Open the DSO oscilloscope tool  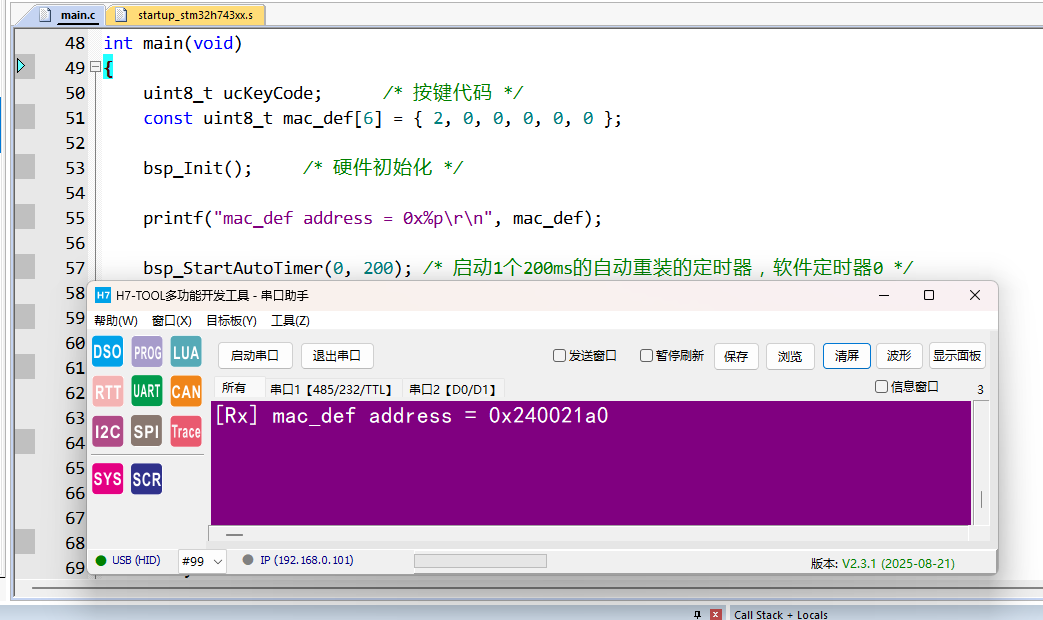click(107, 351)
